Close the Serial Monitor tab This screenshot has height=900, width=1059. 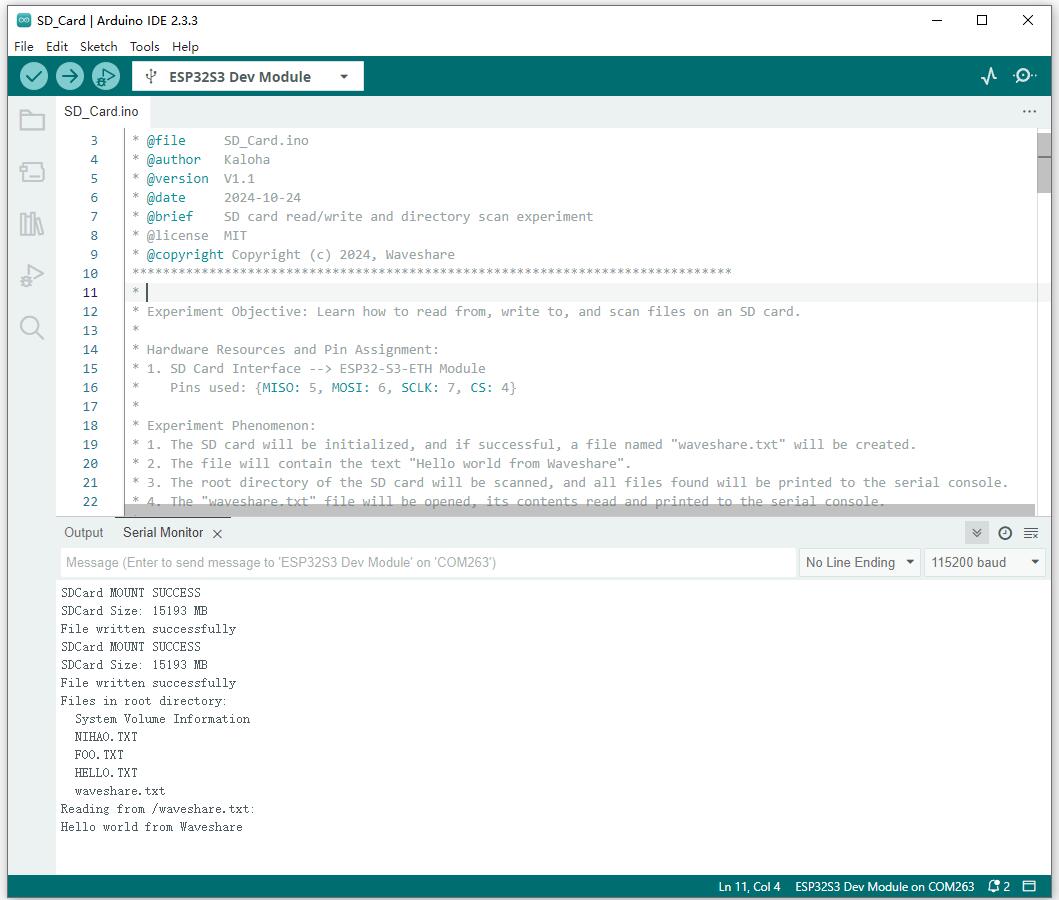217,534
